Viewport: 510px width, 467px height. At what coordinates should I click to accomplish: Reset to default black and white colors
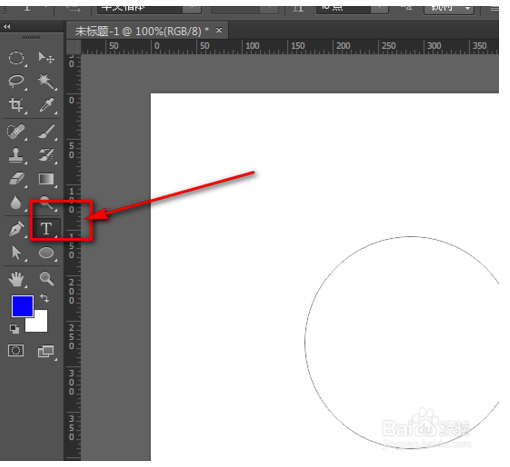click(14, 329)
